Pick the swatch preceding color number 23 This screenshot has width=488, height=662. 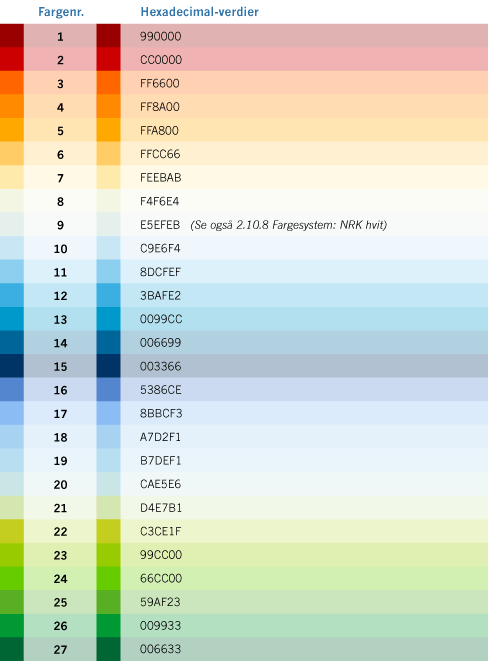click(12, 555)
